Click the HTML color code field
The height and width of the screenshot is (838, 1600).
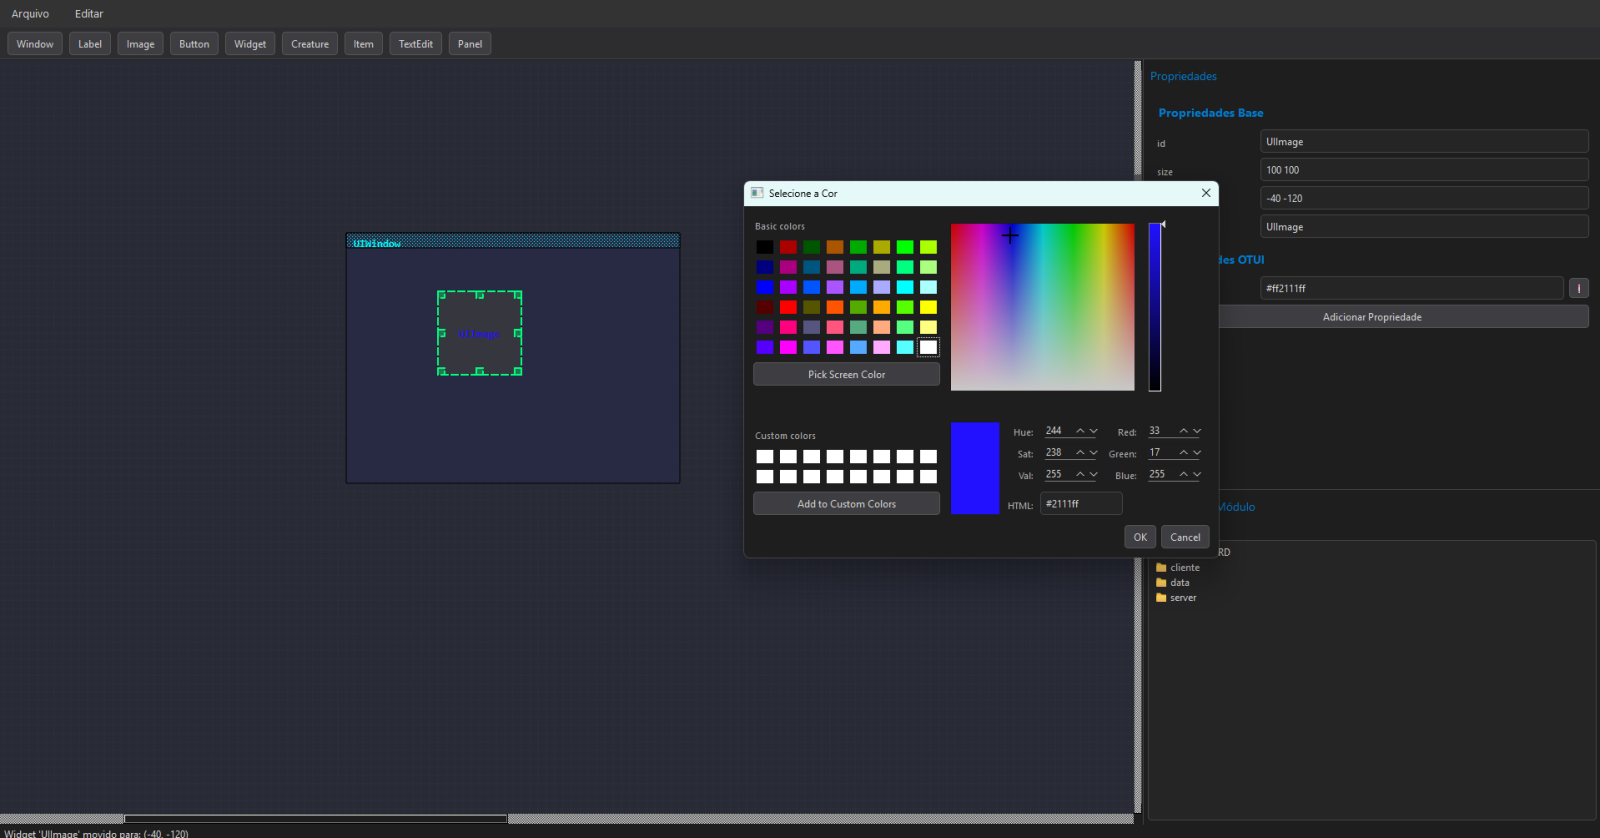tap(1080, 504)
